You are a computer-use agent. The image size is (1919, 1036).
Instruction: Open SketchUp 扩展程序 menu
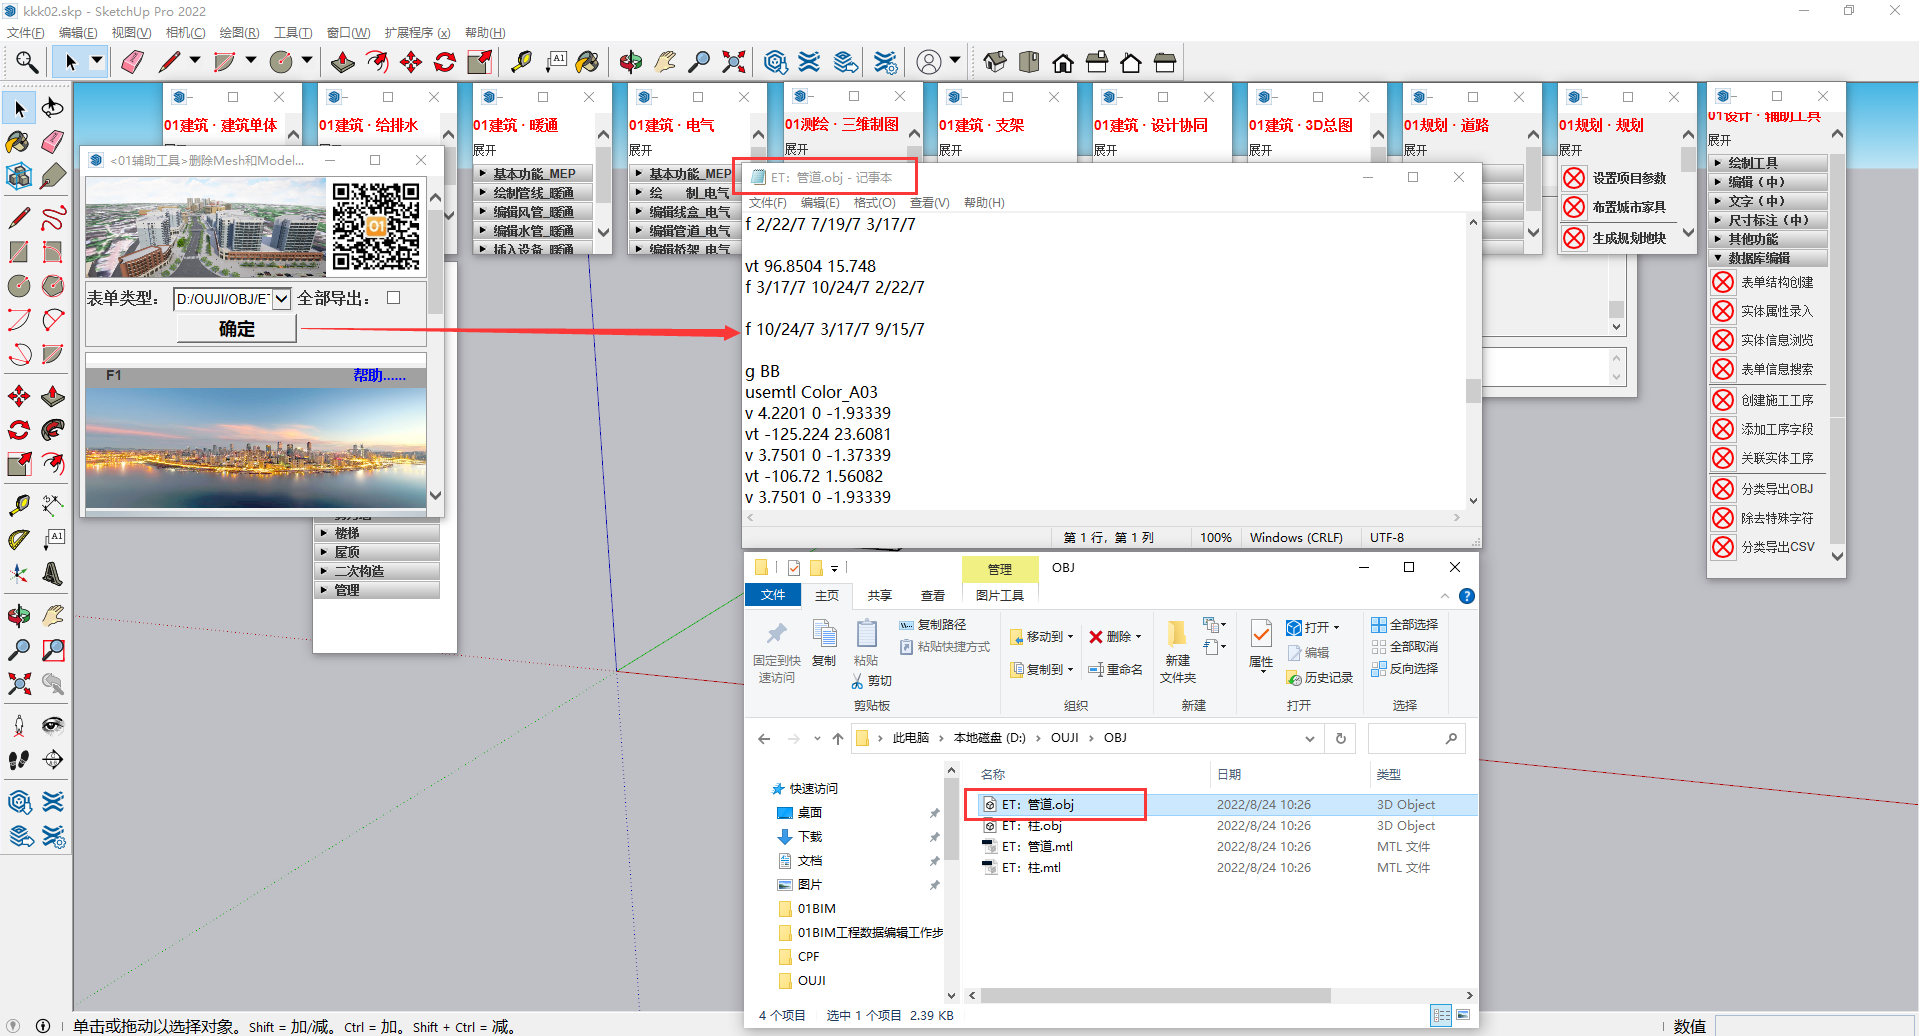418,33
